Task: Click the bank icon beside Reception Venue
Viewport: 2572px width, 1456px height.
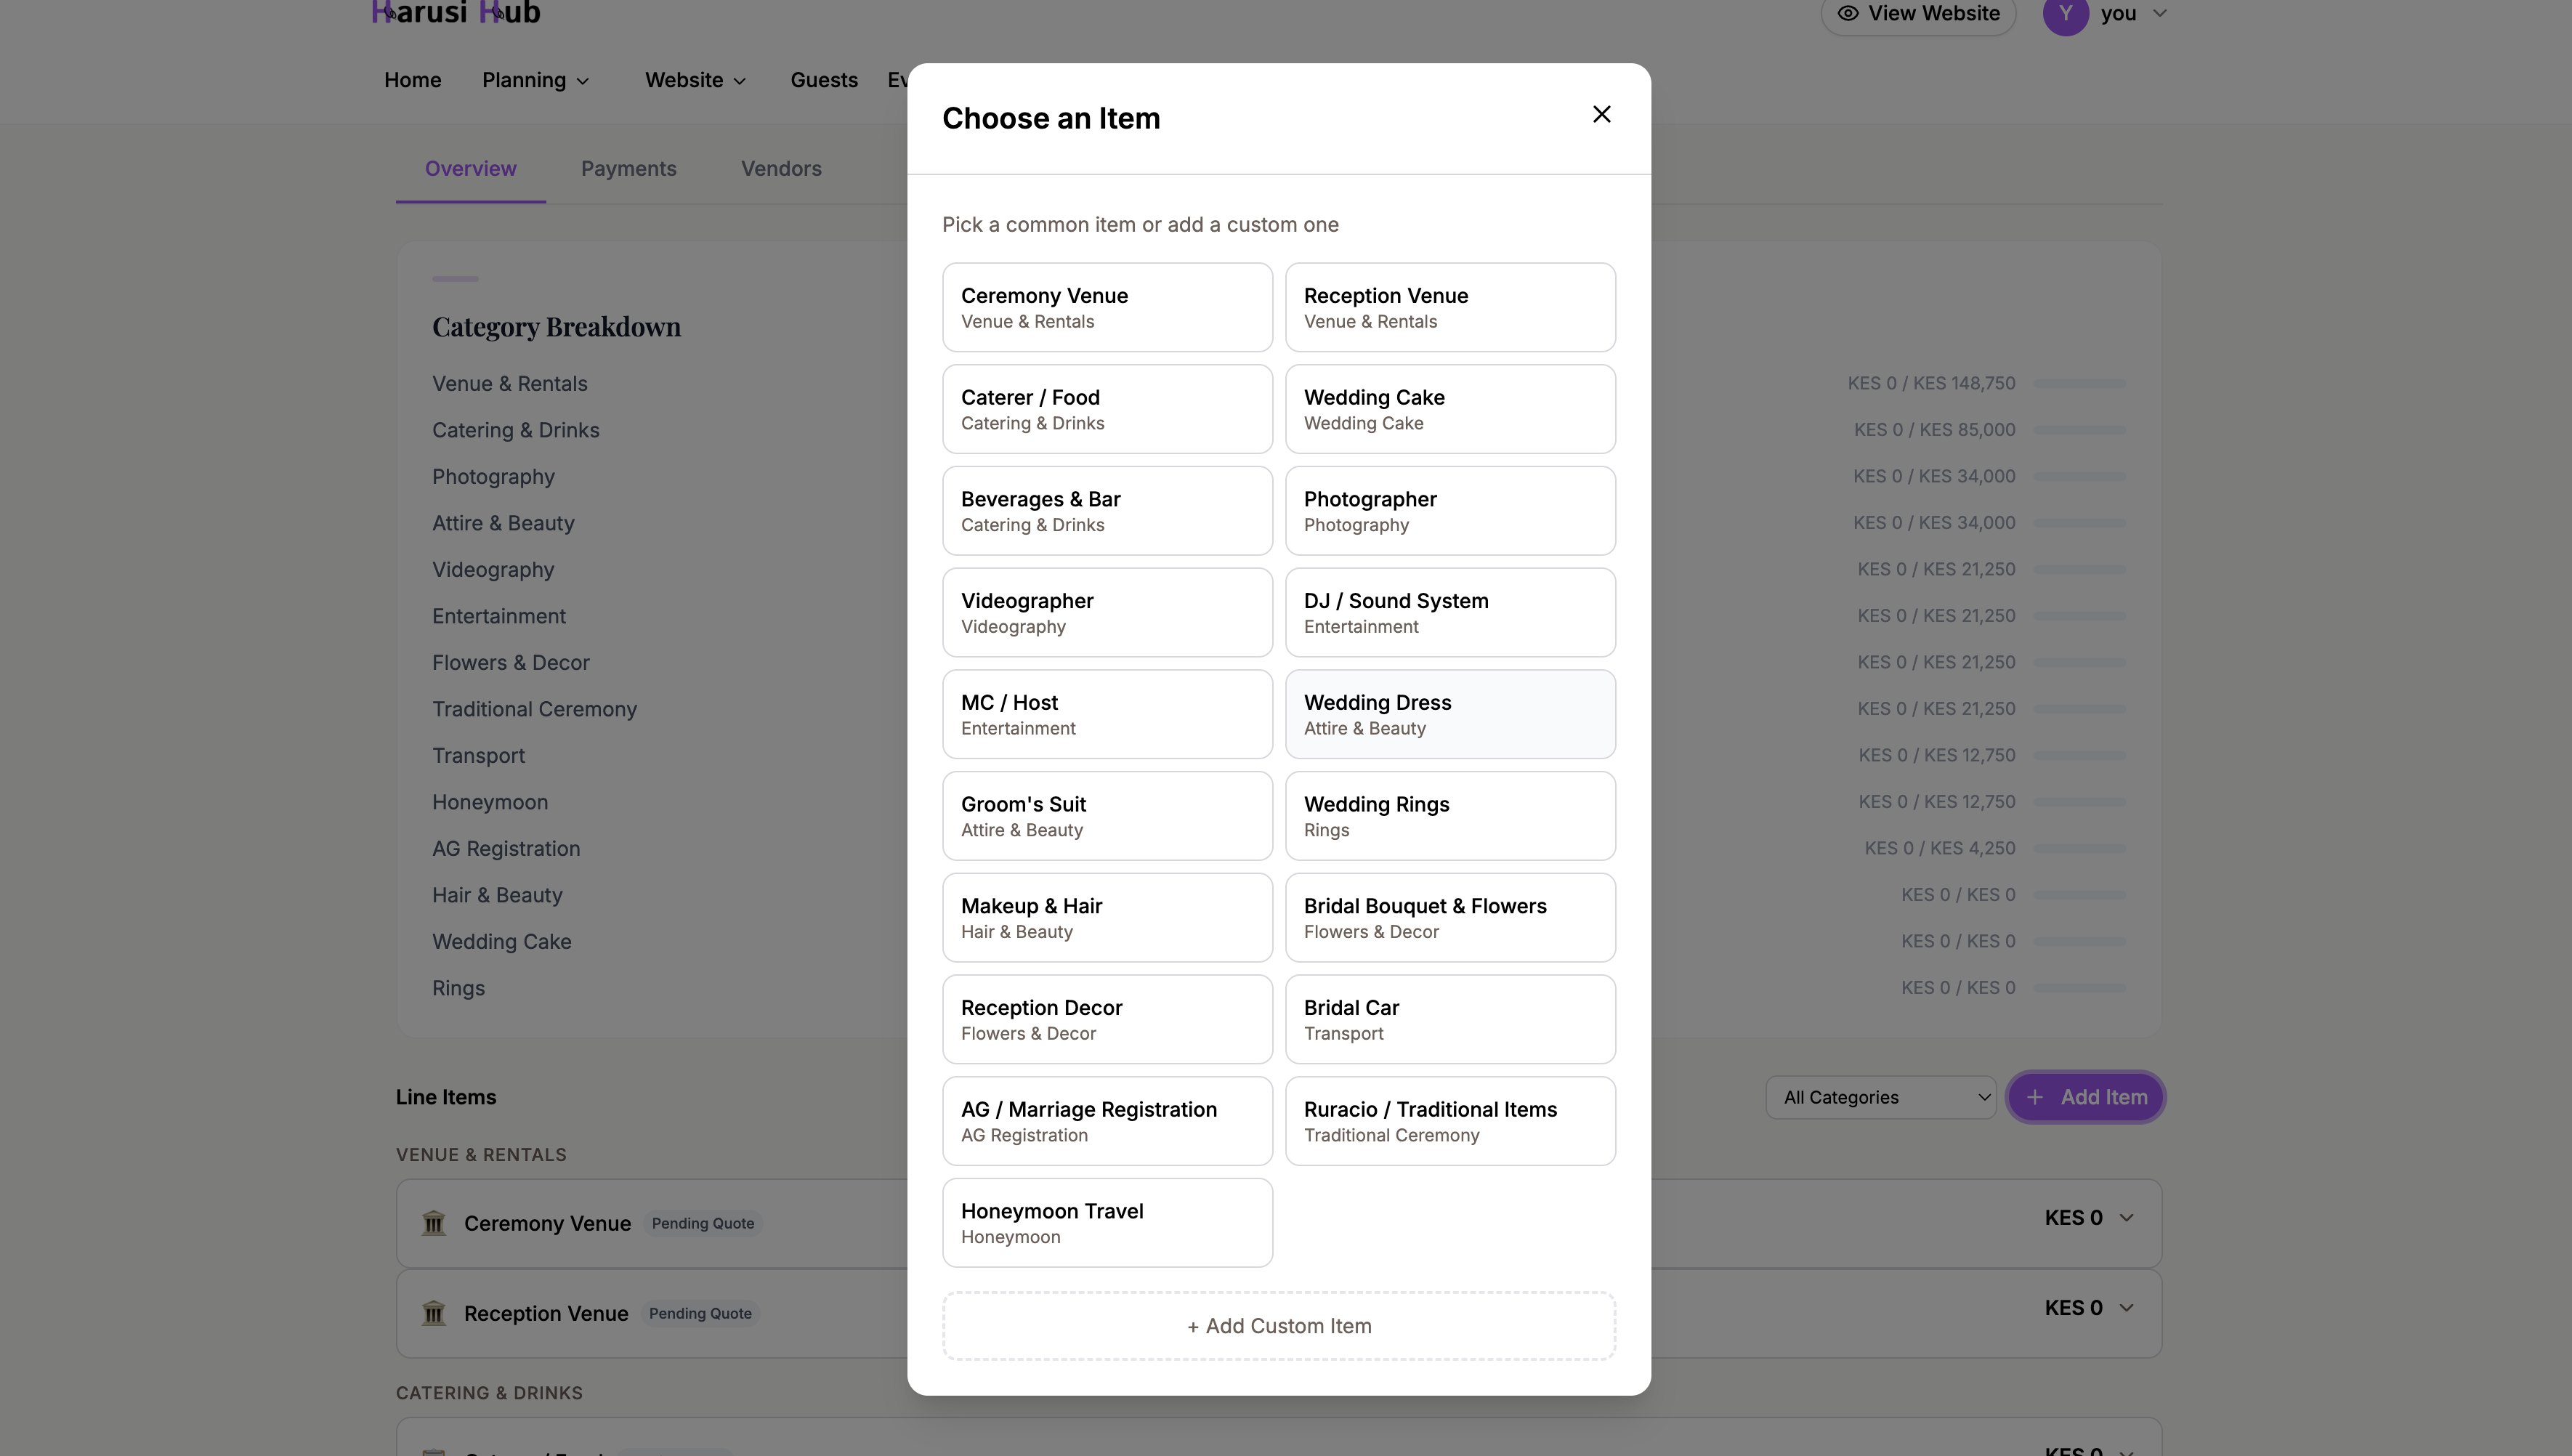Action: pos(433,1312)
